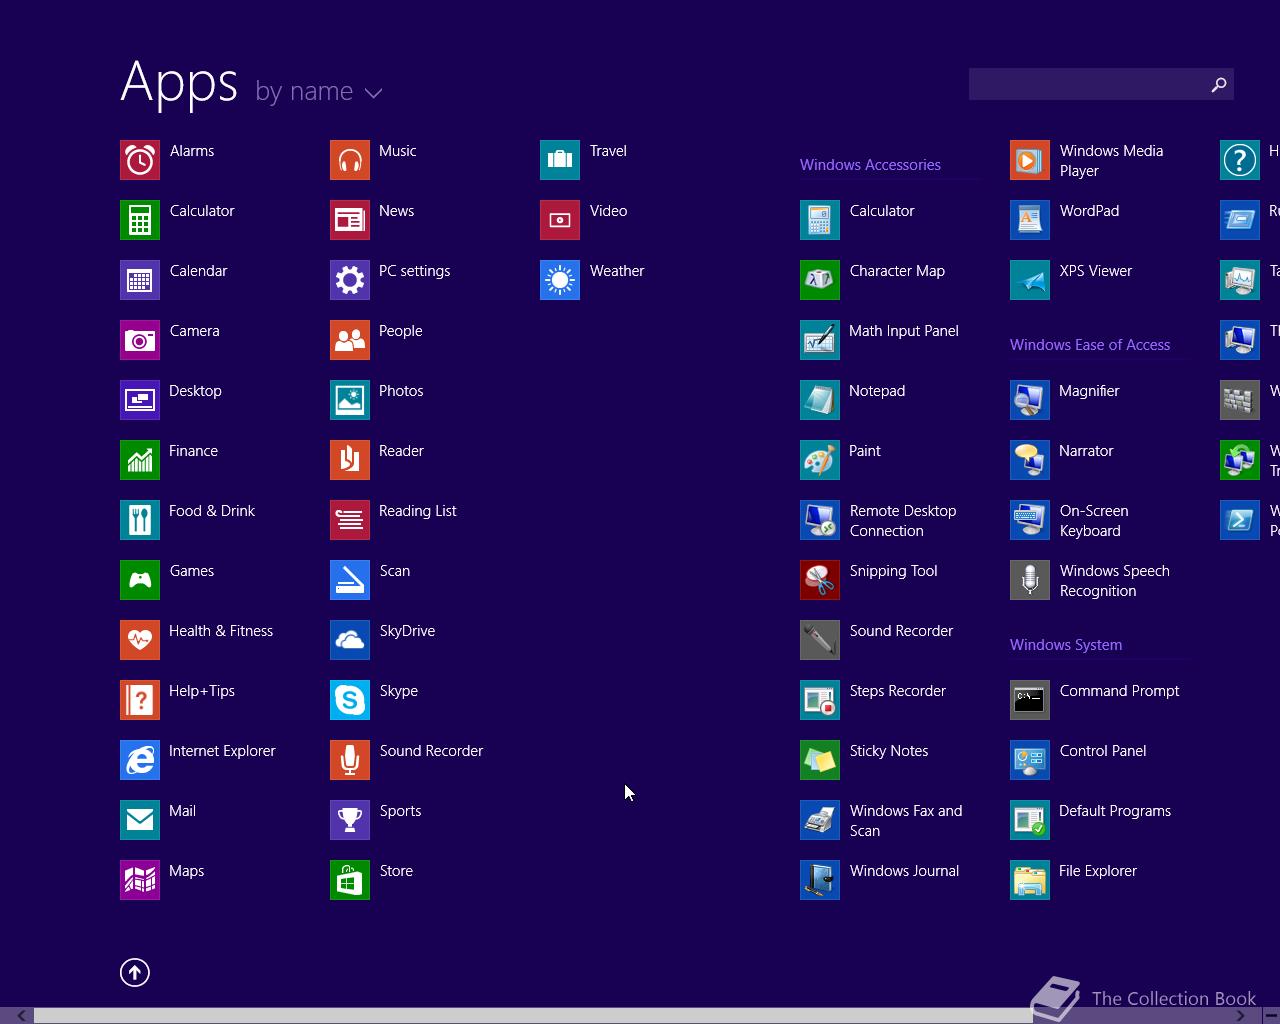Click the horizontal scrollbar left arrow
This screenshot has height=1024, width=1280.
point(20,1016)
